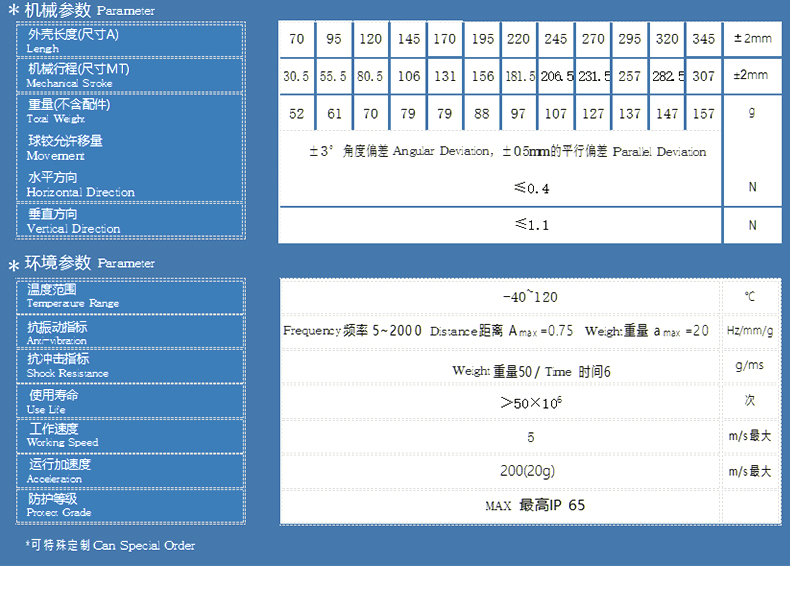The height and width of the screenshot is (591, 790).
Task: Click weight cell value 70
Action: pos(370,113)
